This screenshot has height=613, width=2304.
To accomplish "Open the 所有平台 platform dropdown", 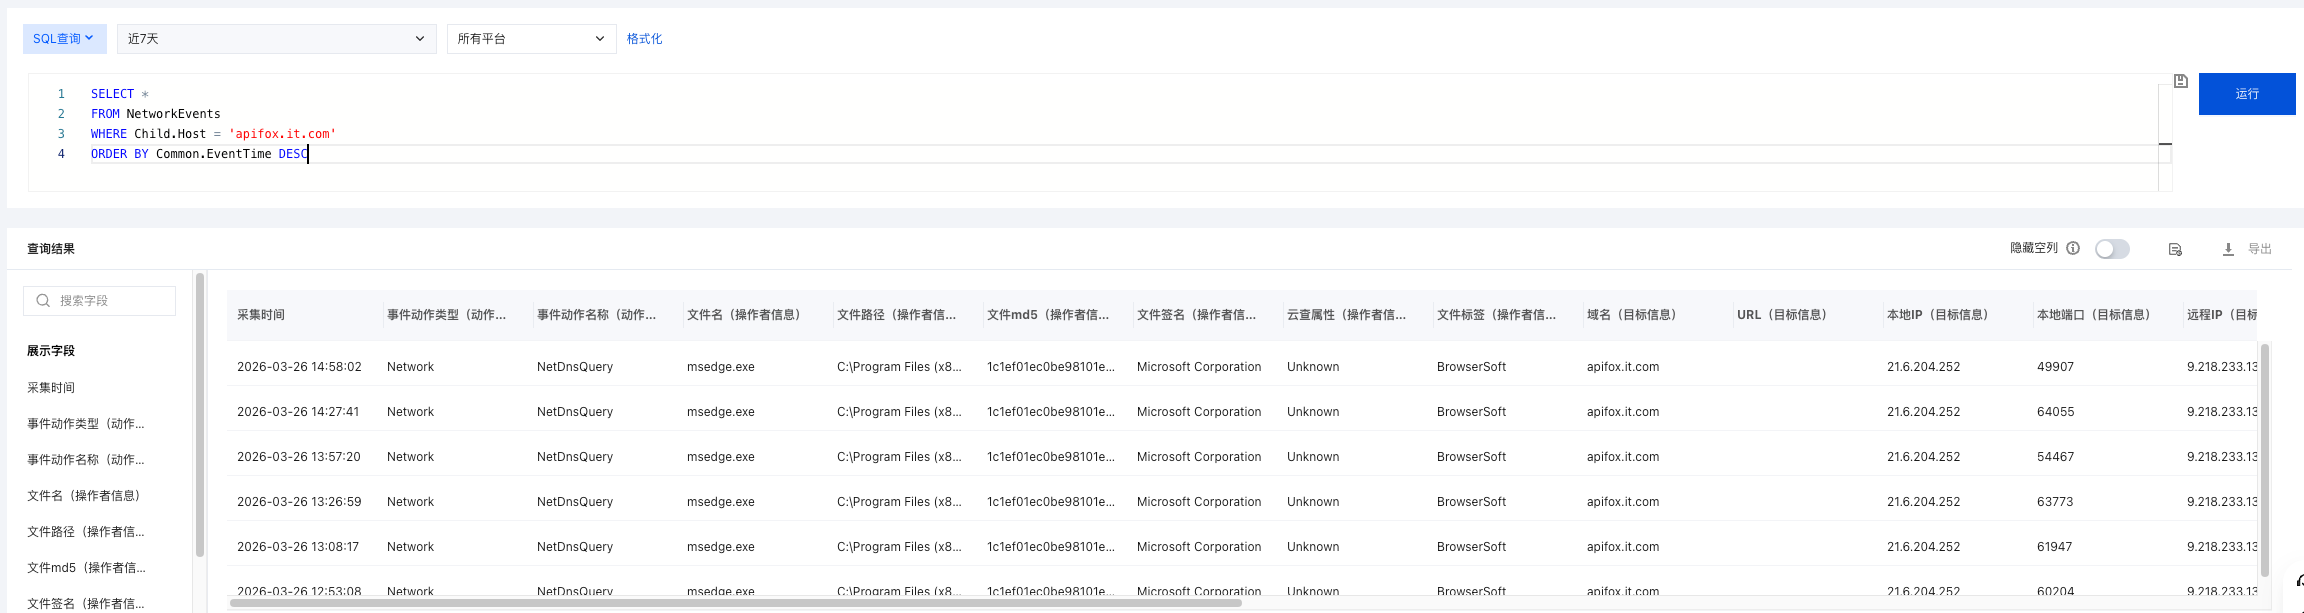I will click(x=531, y=39).
